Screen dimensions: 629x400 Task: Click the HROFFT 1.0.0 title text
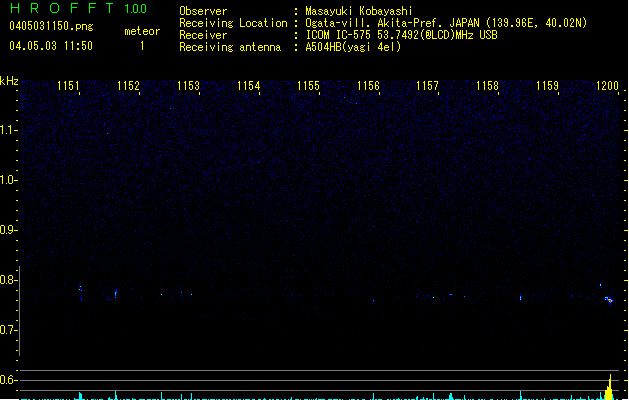(79, 8)
